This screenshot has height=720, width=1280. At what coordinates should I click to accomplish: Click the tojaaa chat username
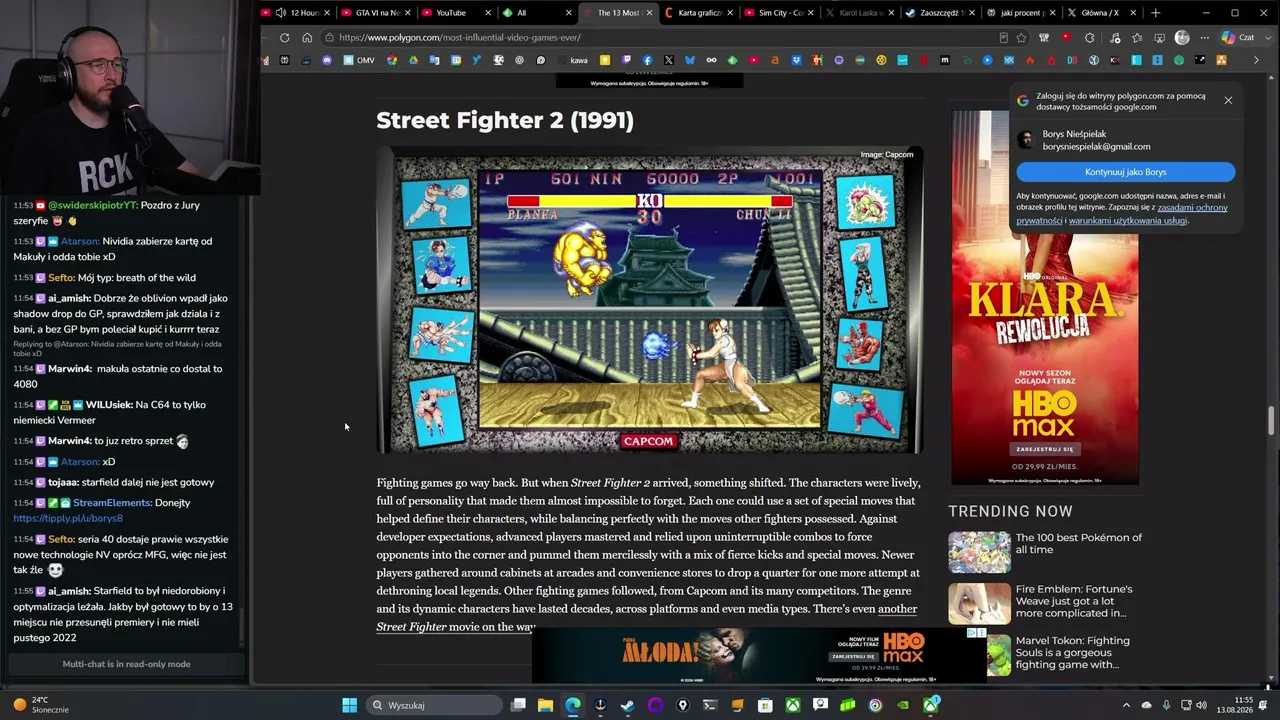pos(63,482)
